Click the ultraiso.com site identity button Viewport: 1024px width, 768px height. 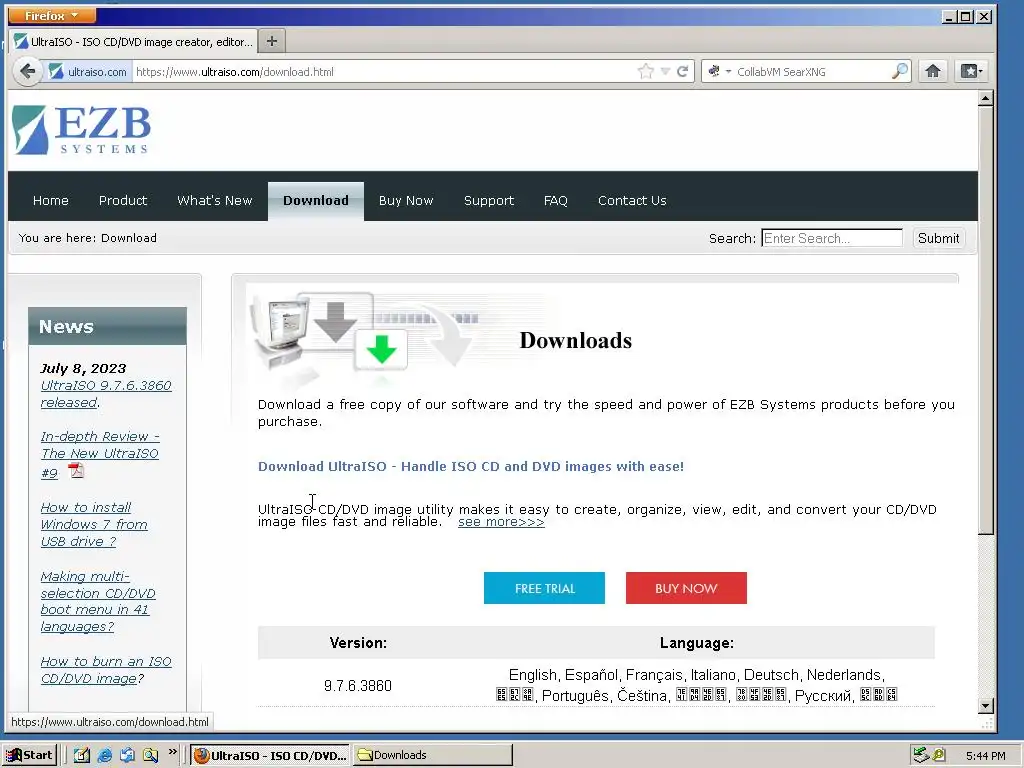[x=88, y=72]
